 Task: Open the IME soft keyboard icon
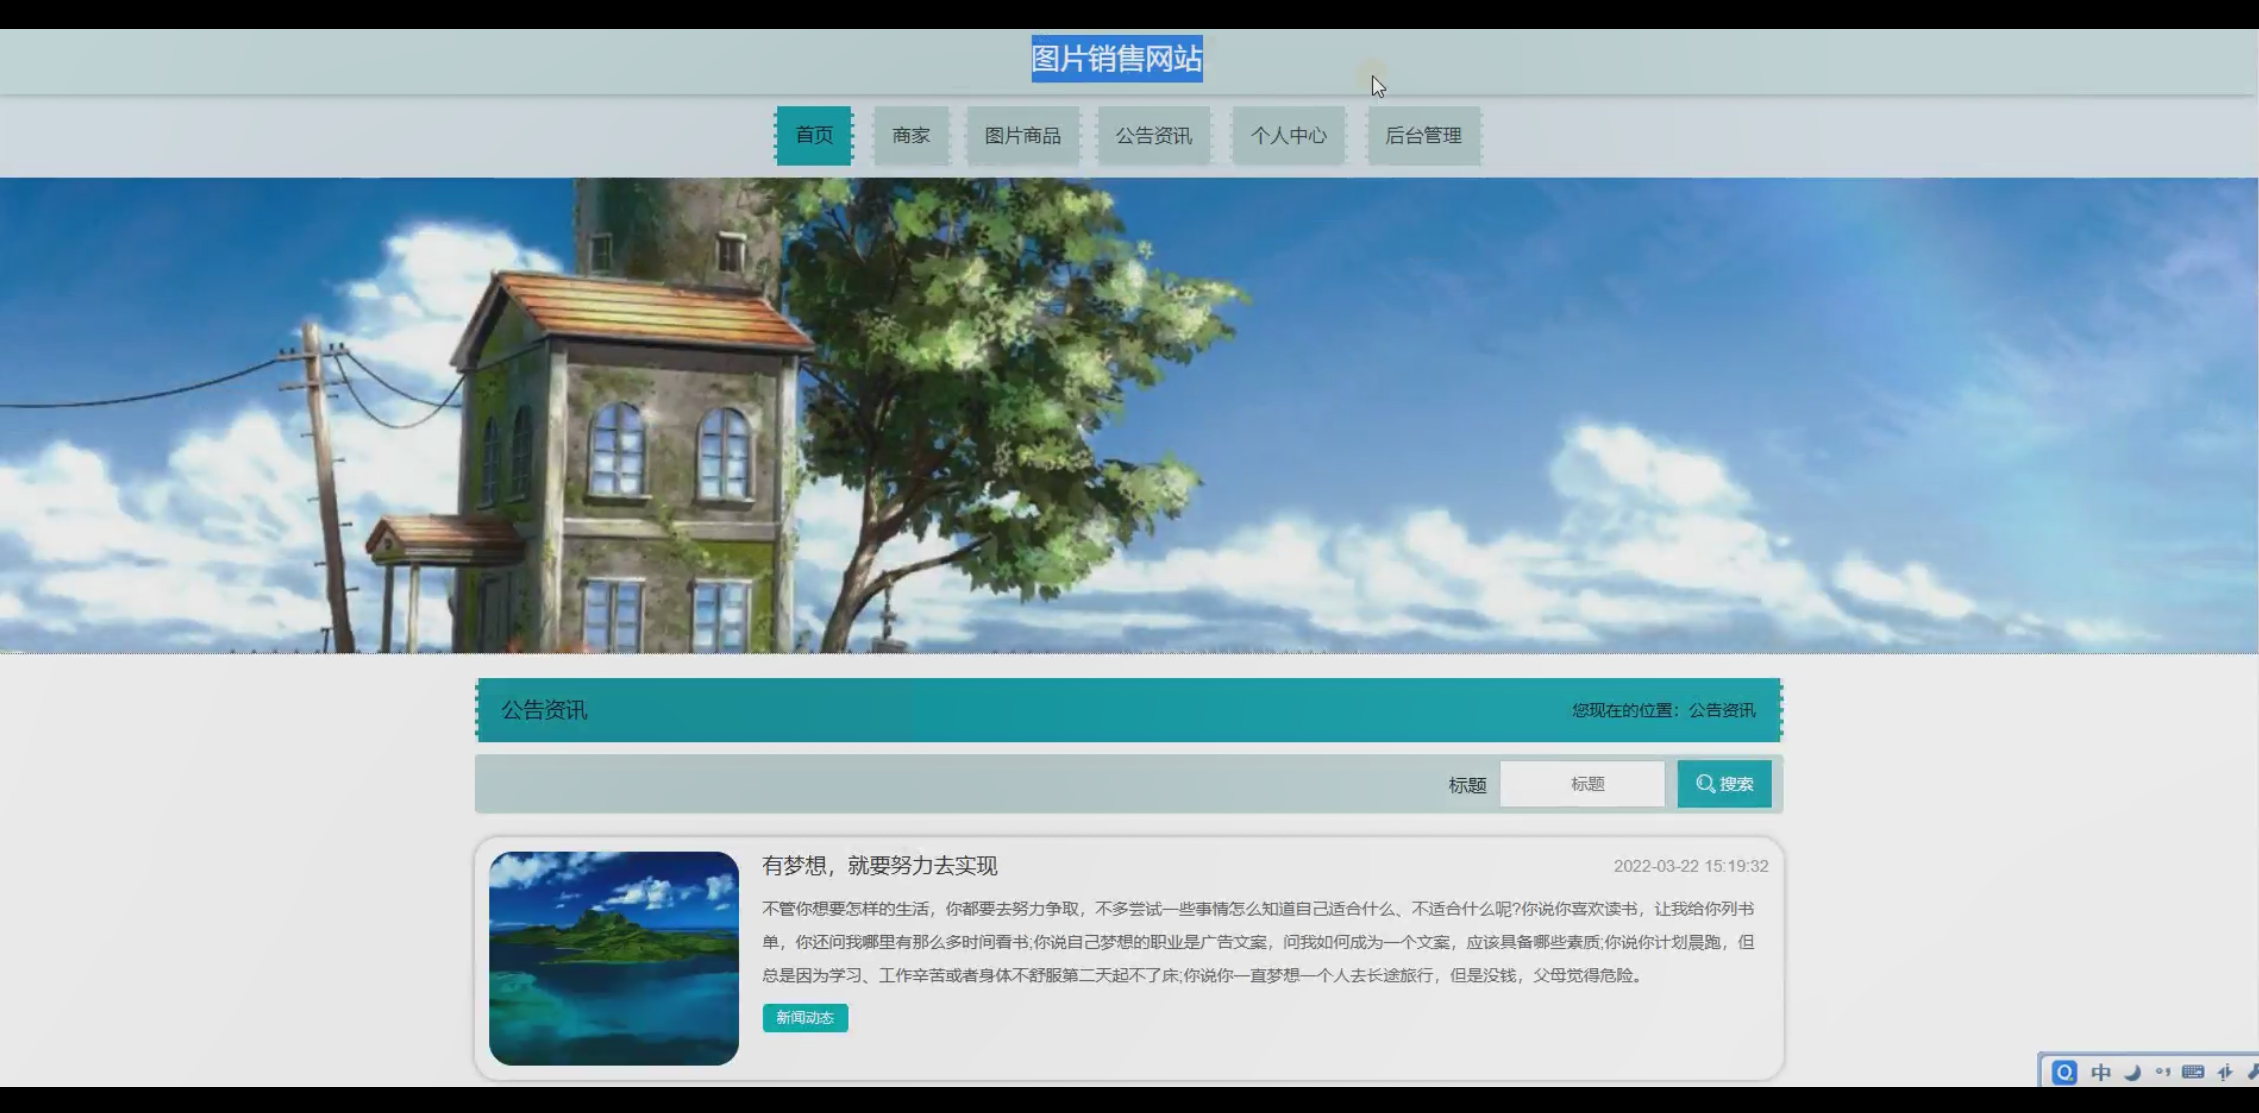2193,1073
